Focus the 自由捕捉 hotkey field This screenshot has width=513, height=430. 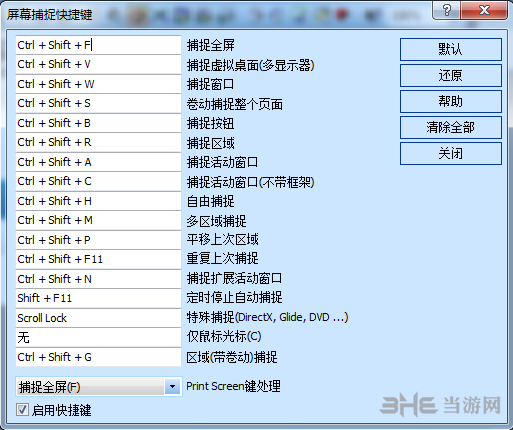point(98,201)
